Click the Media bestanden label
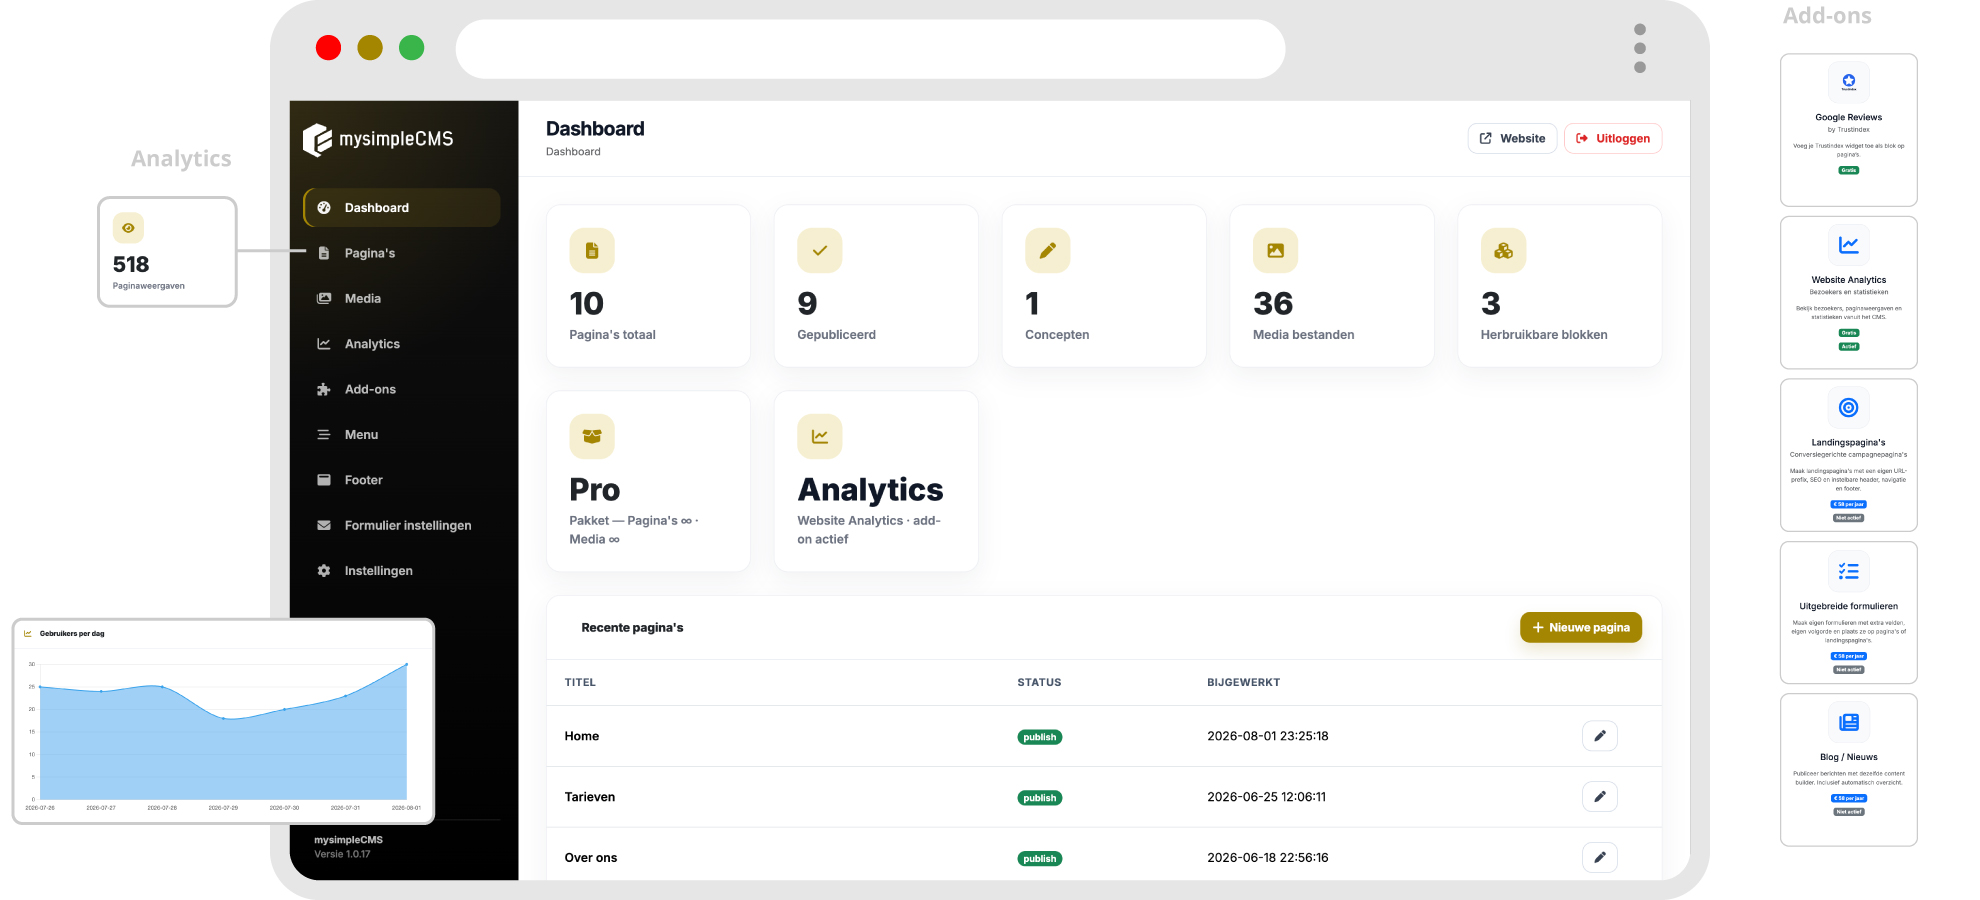The width and height of the screenshot is (1980, 900). pyautogui.click(x=1304, y=335)
